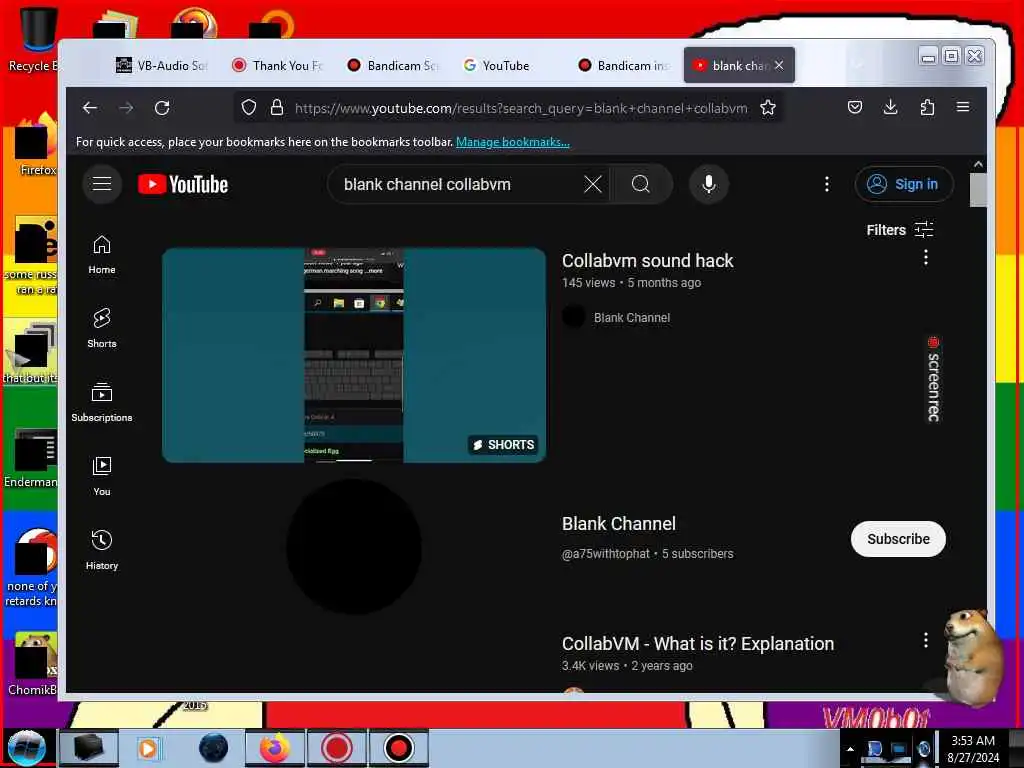Open the Blank Channel result title
This screenshot has height=768, width=1024.
pyautogui.click(x=618, y=524)
